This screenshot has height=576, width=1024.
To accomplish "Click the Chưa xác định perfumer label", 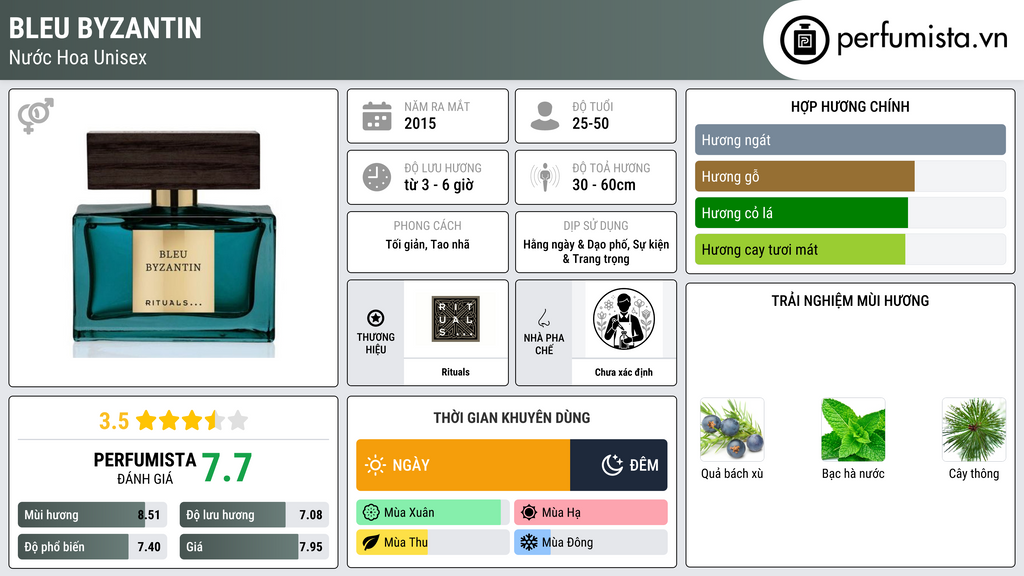I will click(624, 372).
